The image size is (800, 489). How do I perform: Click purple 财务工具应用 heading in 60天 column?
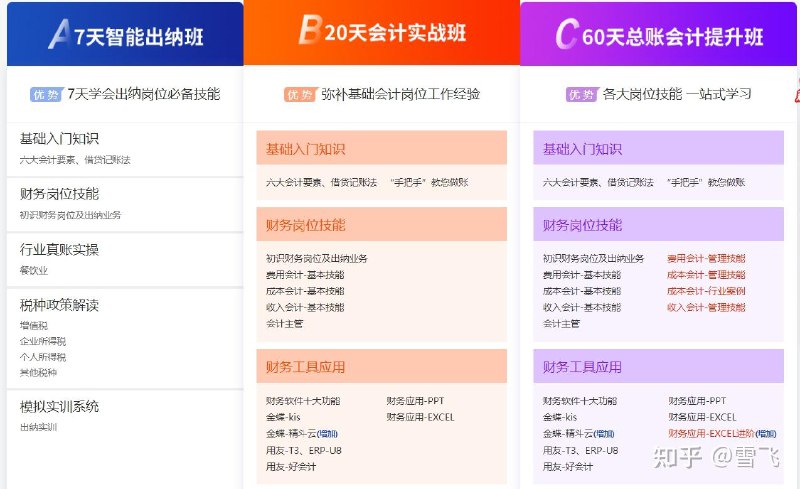tap(659, 366)
